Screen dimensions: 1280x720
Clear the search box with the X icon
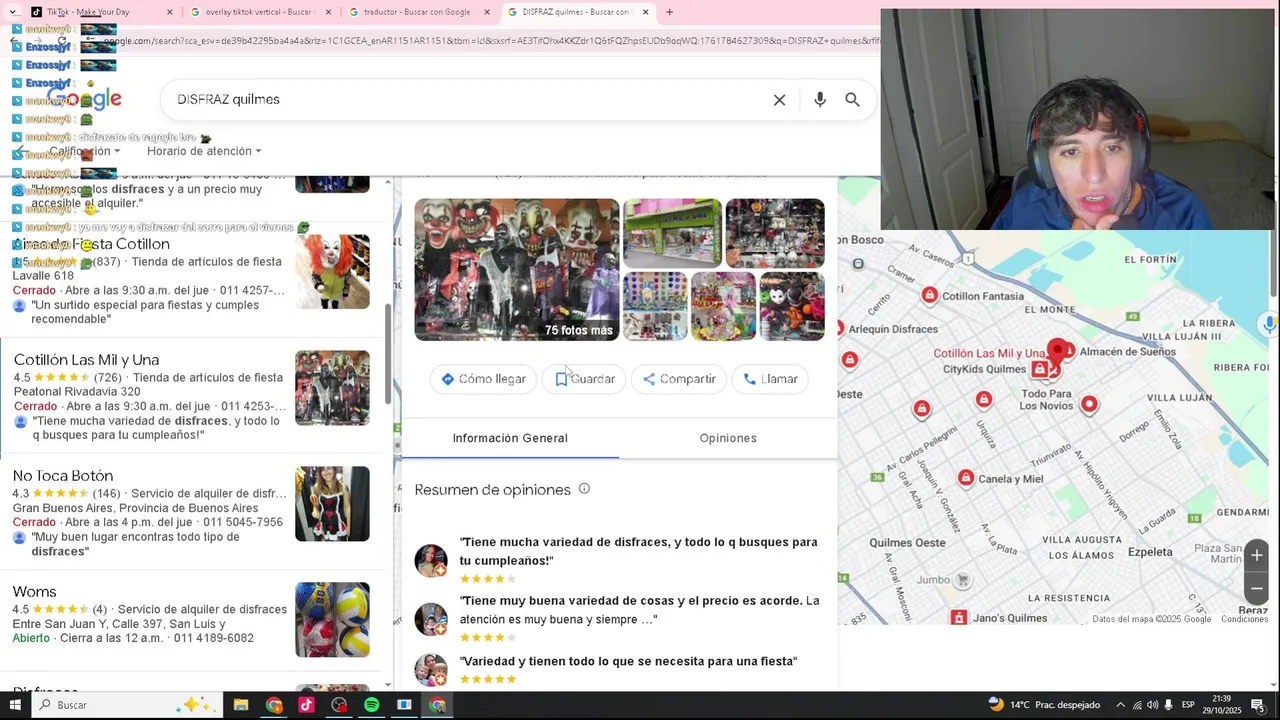click(779, 100)
